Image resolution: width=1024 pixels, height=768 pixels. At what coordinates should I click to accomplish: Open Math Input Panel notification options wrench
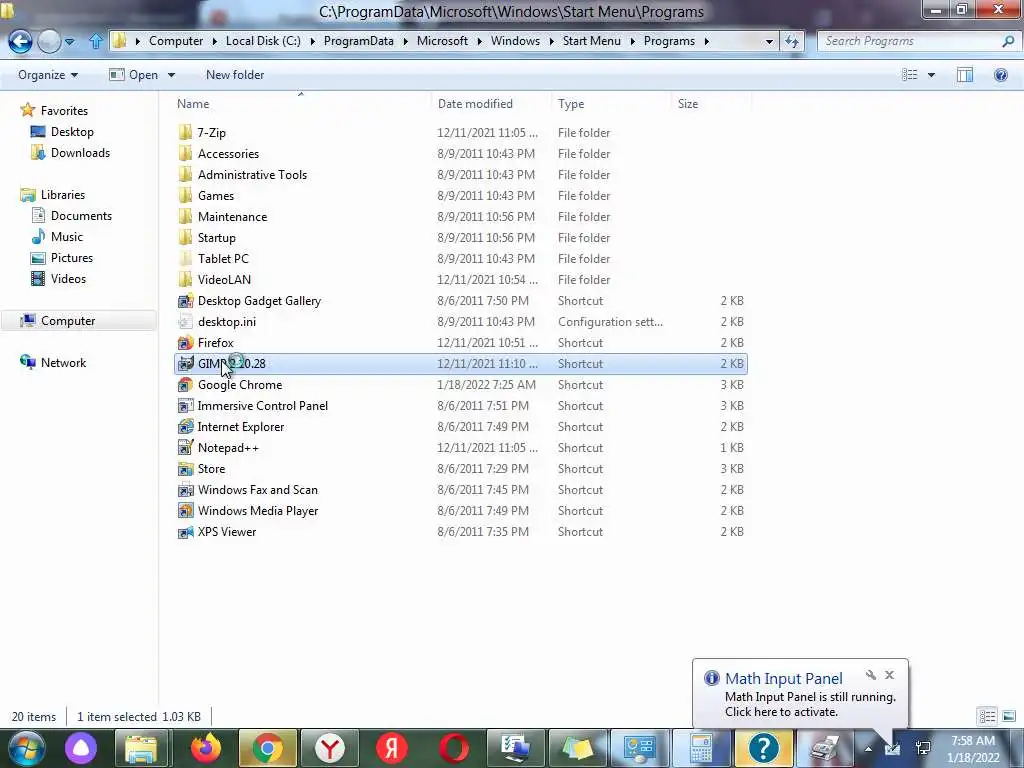pyautogui.click(x=871, y=675)
